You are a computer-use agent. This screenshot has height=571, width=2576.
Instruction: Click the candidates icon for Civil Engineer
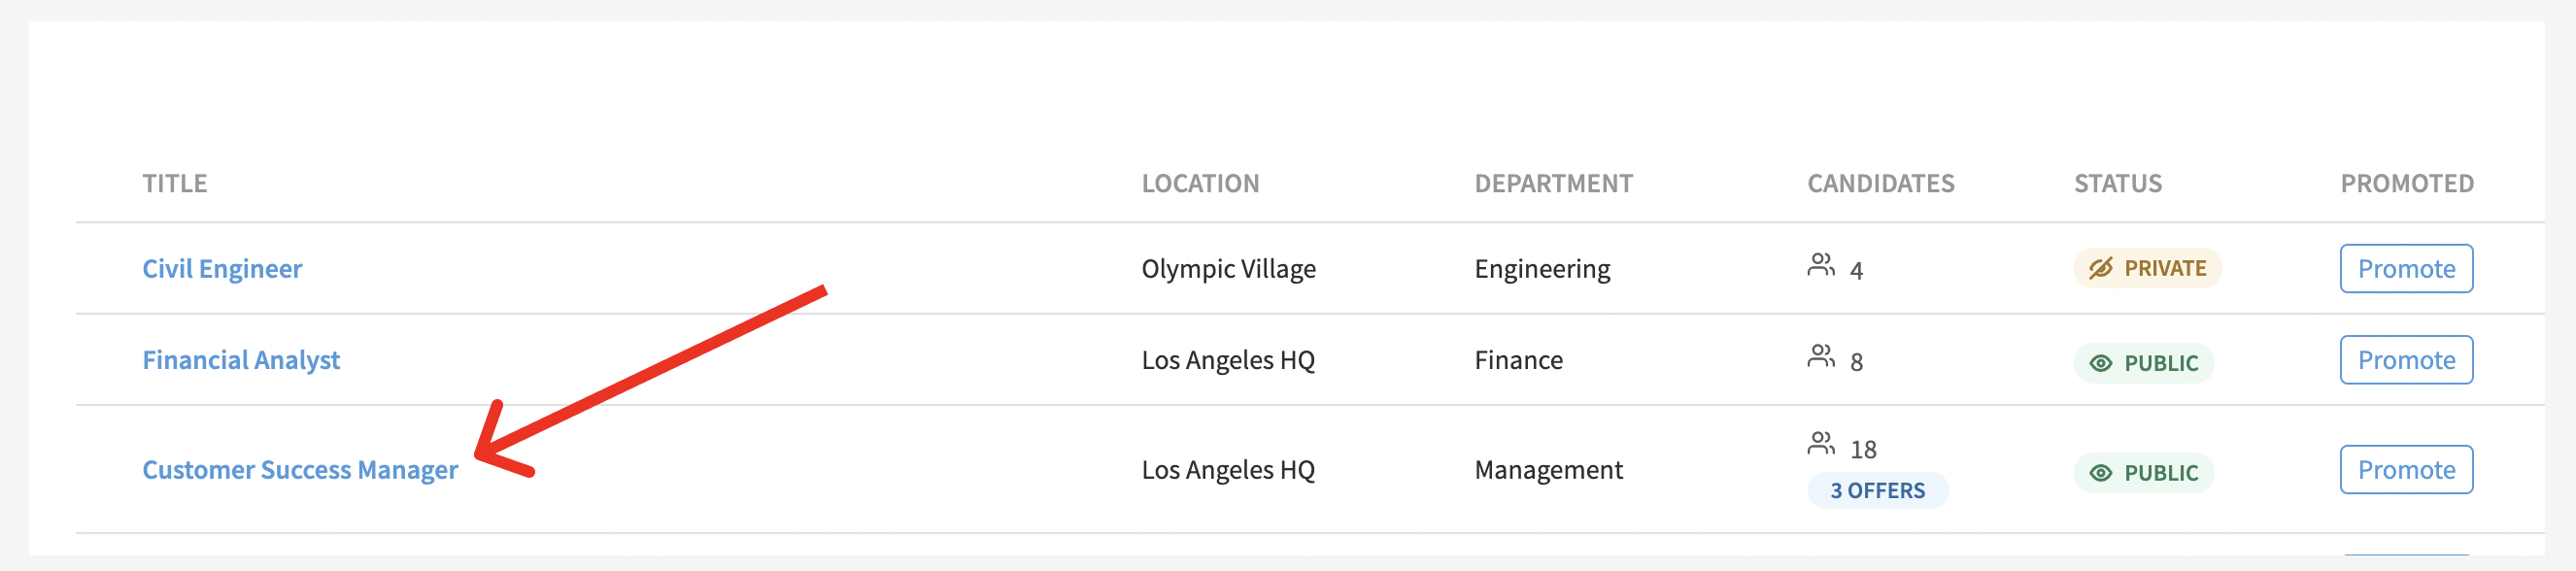coord(1821,265)
